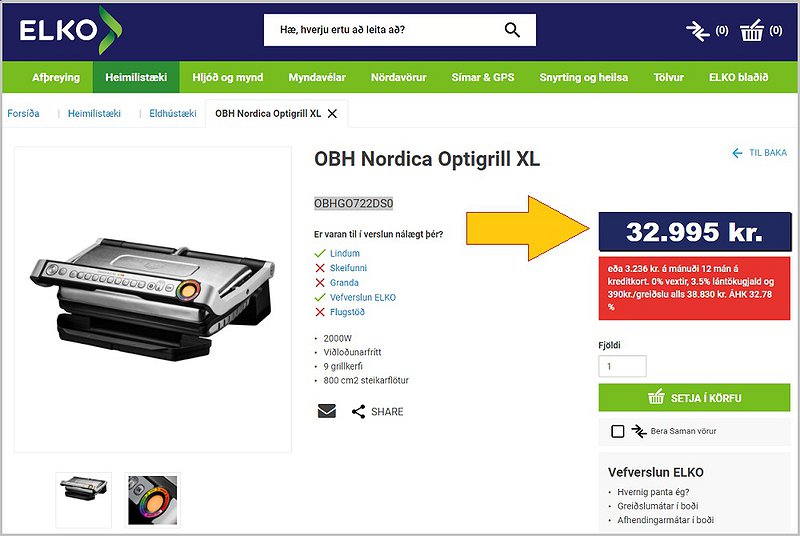Select the color dial thumbnail image

point(153,500)
